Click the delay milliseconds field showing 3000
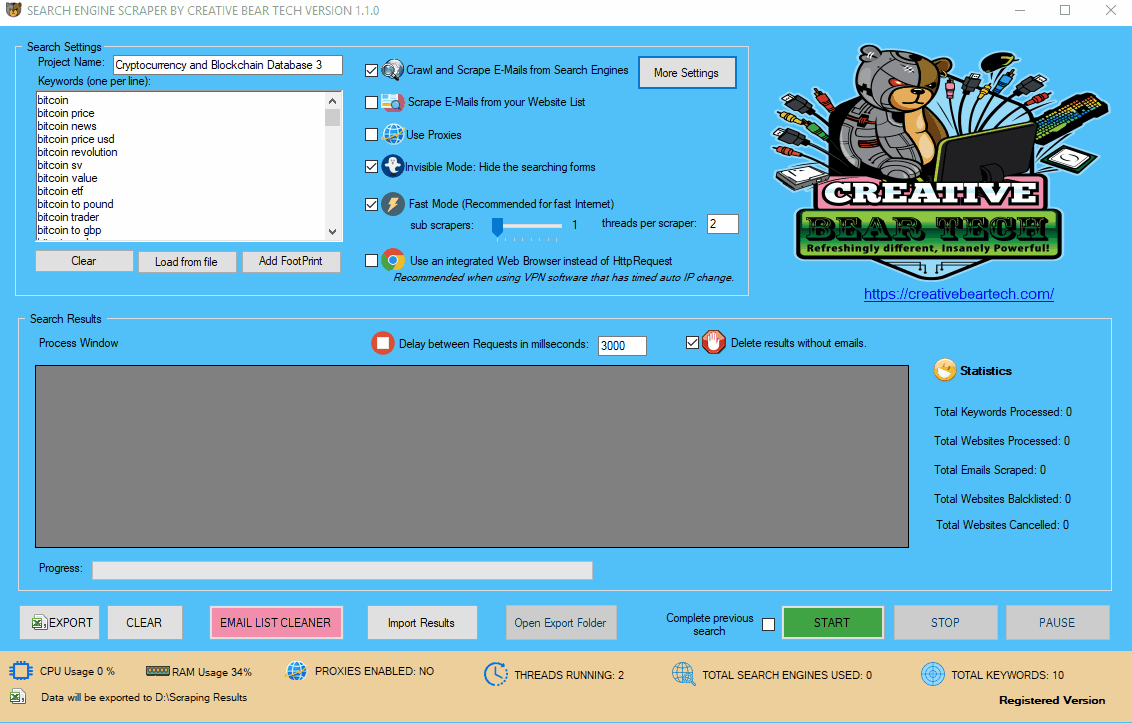This screenshot has width=1132, height=723. coord(622,345)
